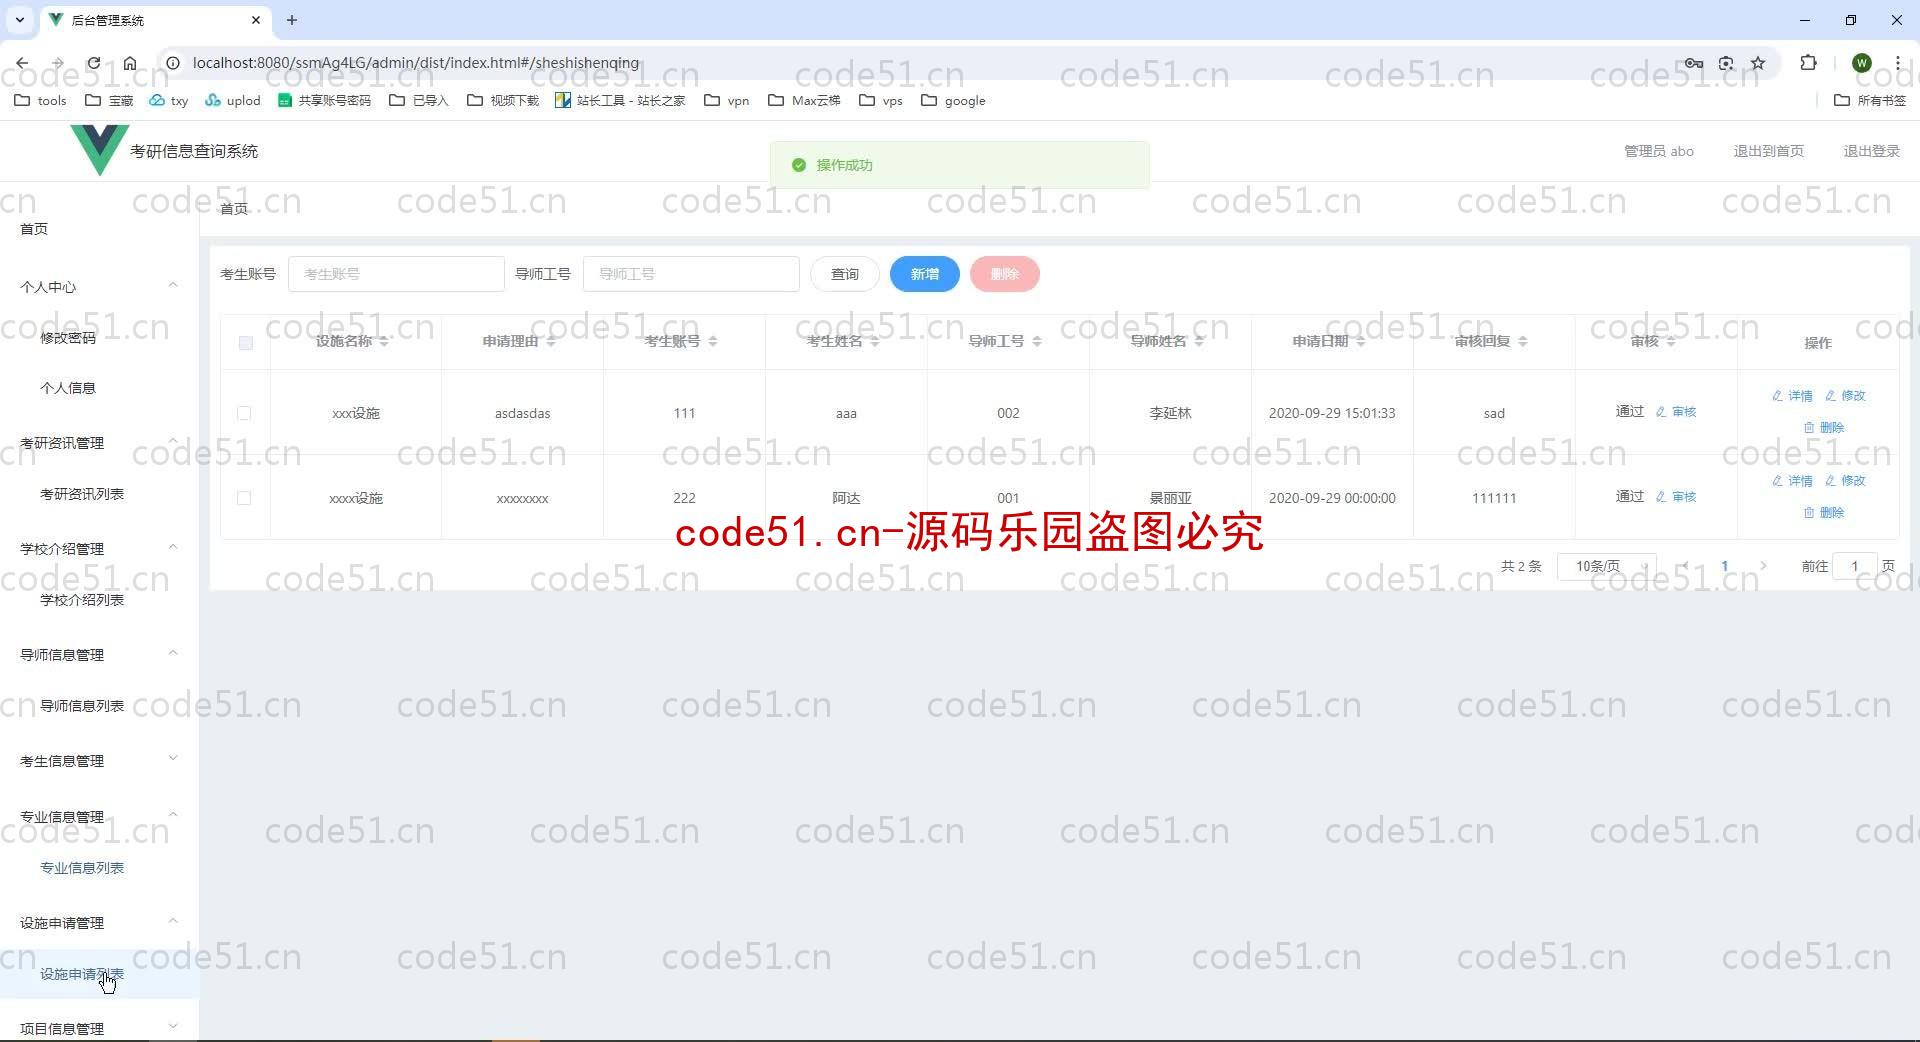Collapse the 考研资讯管理 sidebar group
This screenshot has width=1920, height=1042.
pyautogui.click(x=99, y=443)
